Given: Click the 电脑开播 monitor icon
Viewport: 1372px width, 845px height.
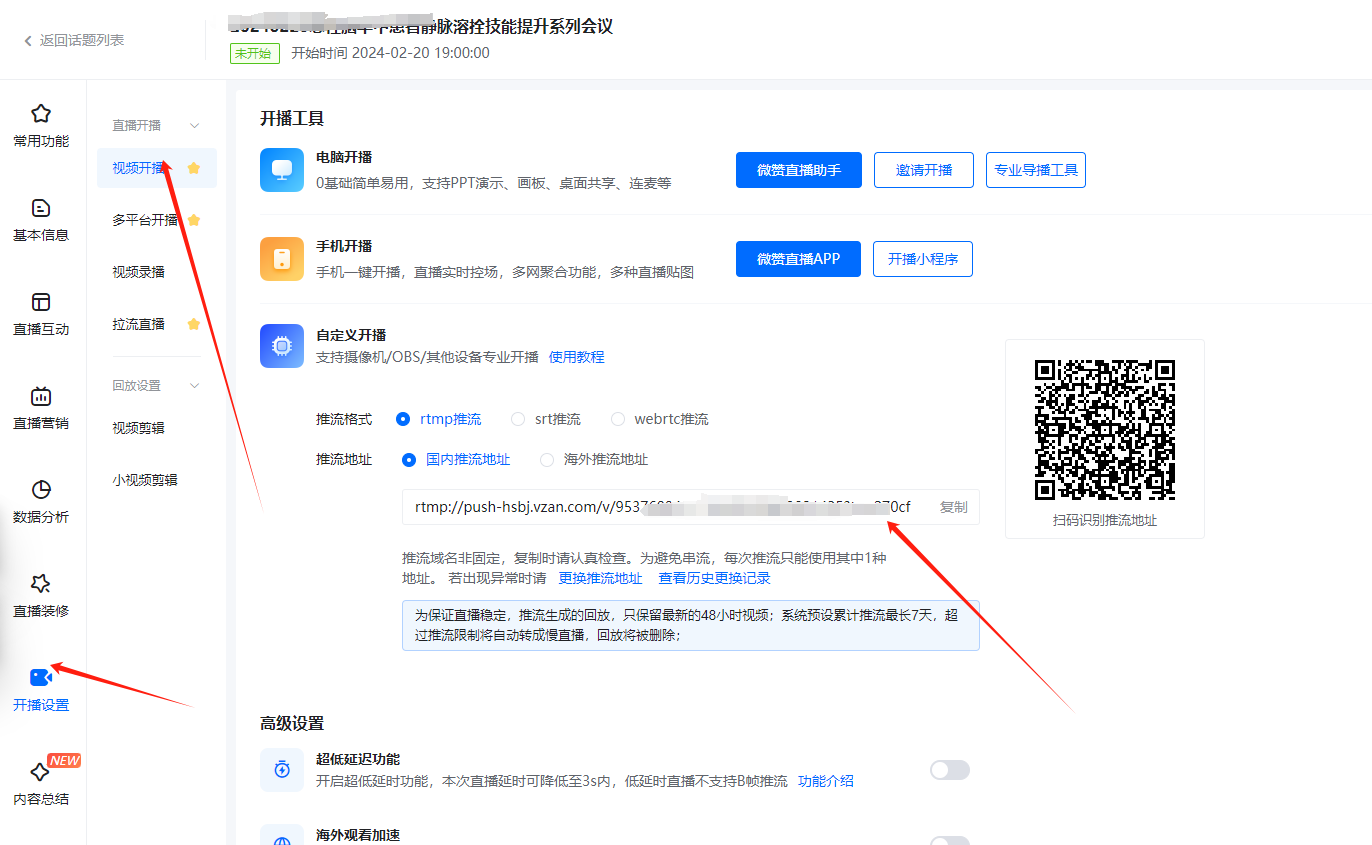Looking at the screenshot, I should pos(282,170).
